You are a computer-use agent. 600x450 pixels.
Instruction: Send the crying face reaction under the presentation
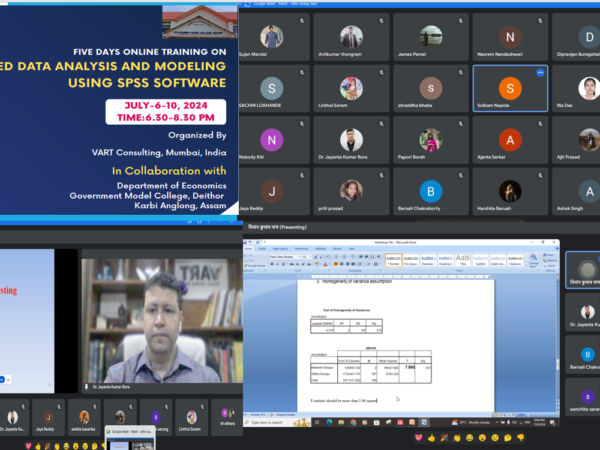[x=495, y=438]
